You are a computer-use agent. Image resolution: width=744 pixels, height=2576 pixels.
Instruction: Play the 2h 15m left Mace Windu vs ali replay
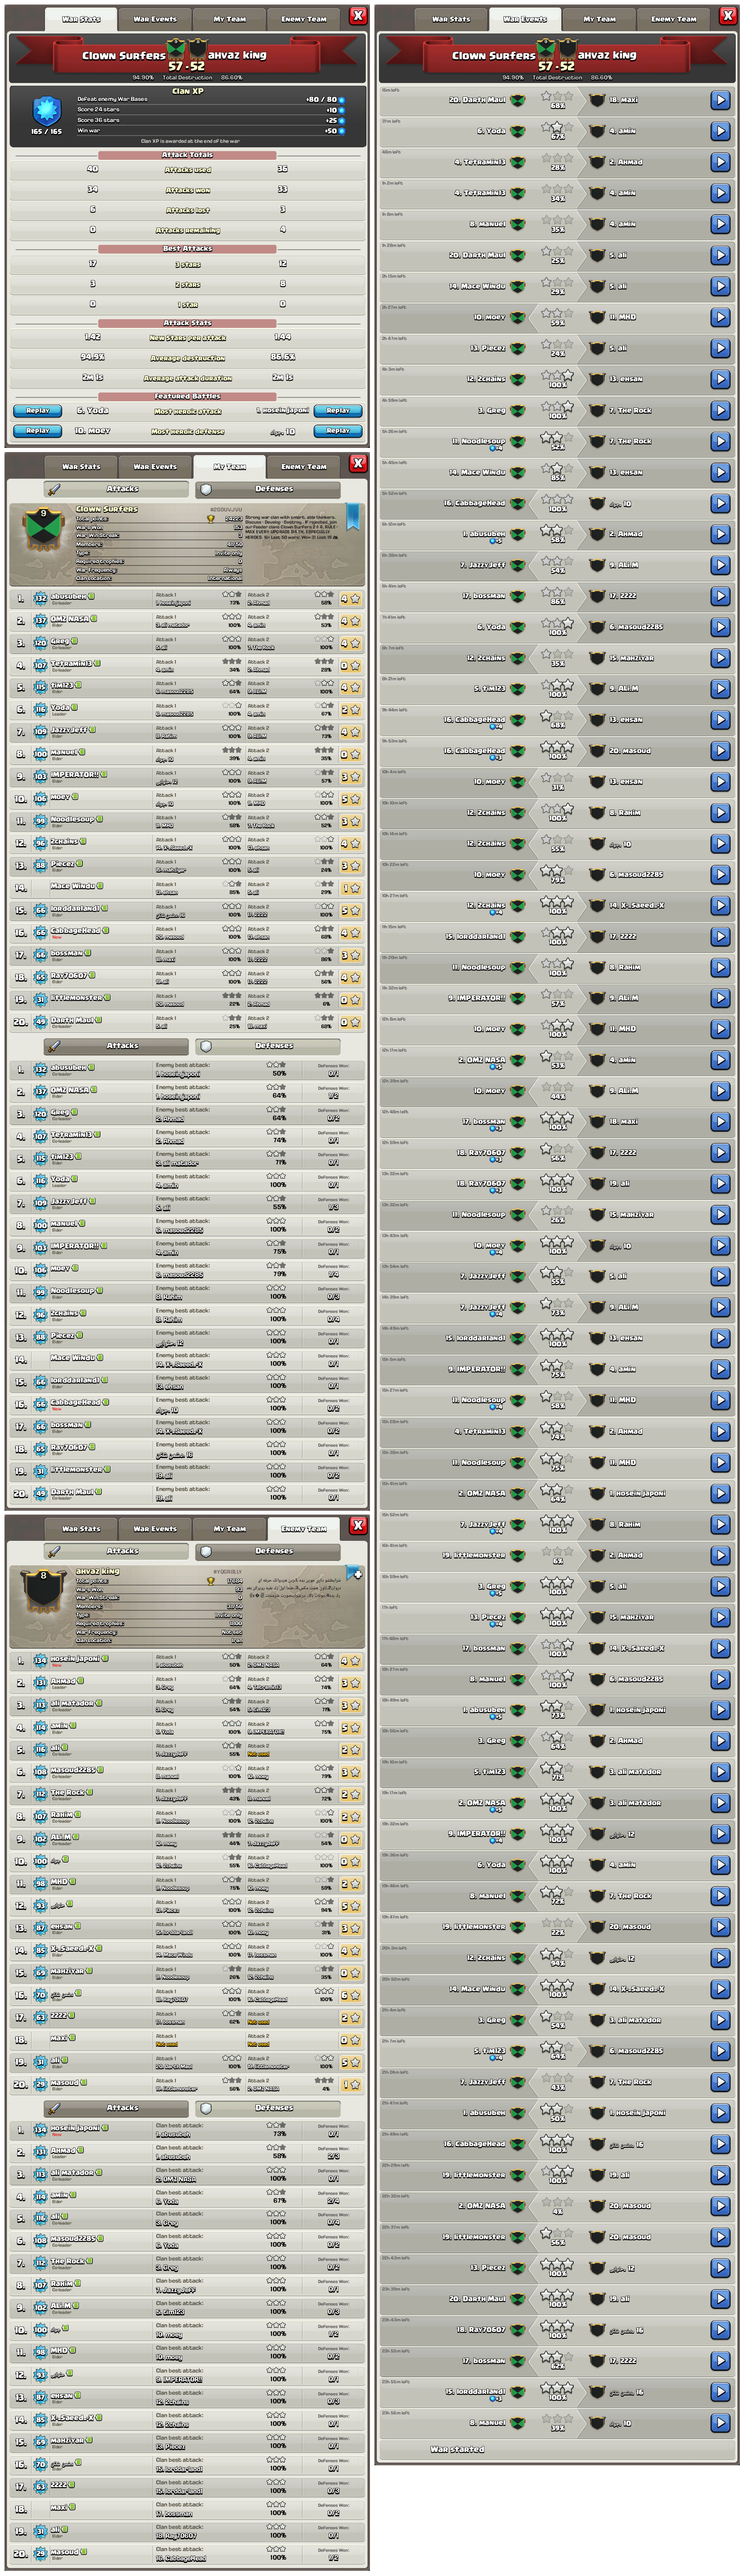pyautogui.click(x=720, y=286)
